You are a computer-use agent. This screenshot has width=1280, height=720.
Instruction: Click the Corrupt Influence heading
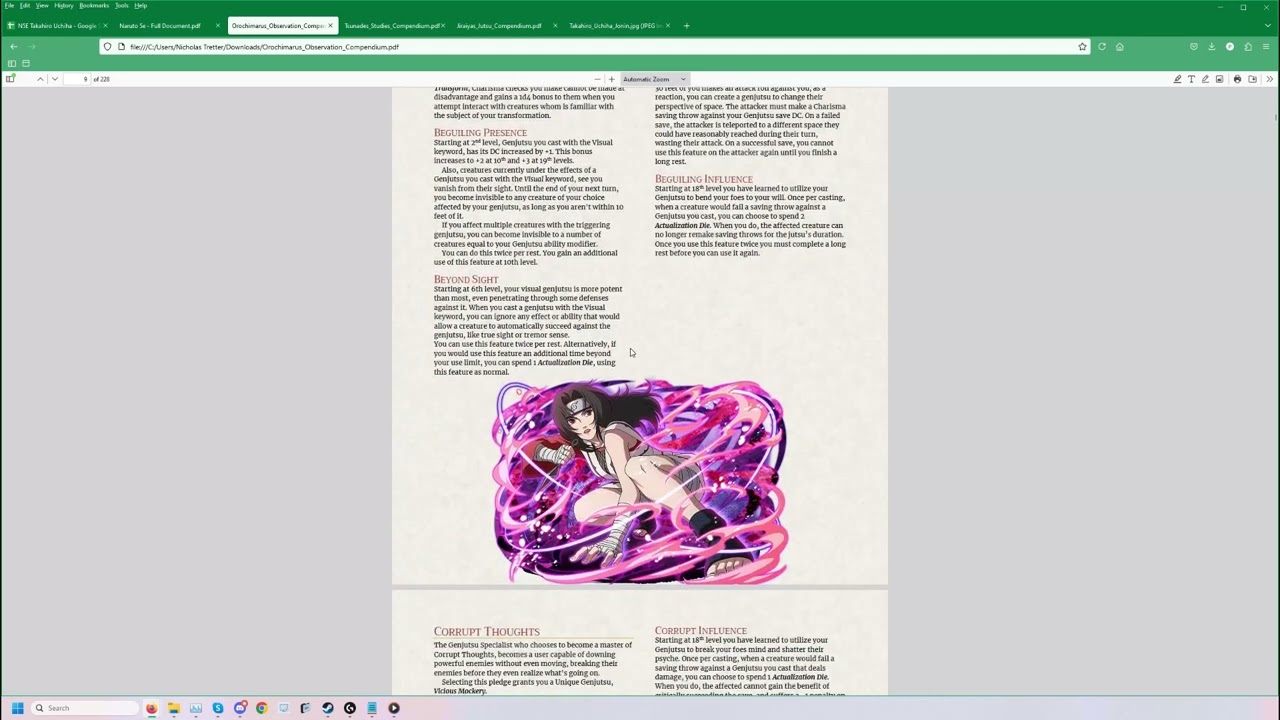(700, 631)
